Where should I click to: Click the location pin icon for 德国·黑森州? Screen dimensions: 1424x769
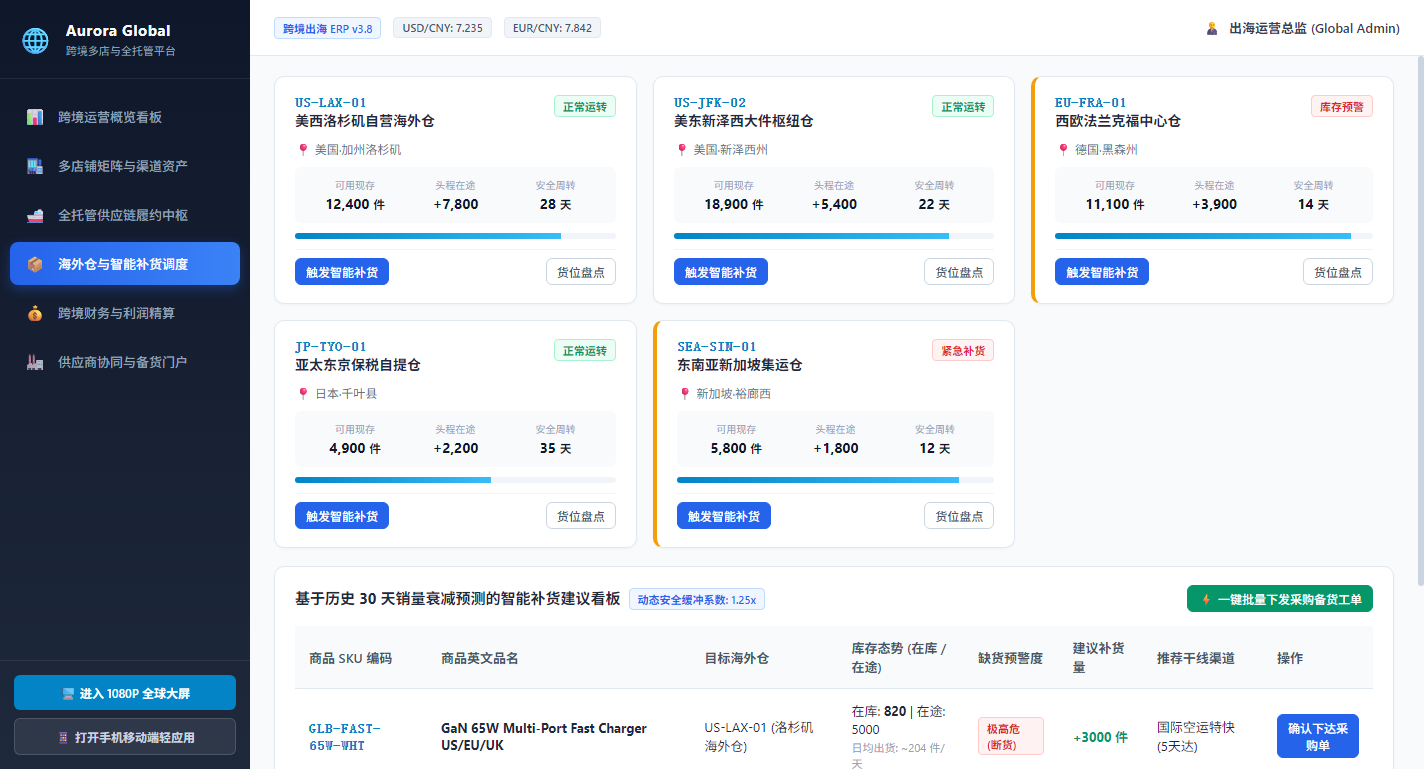pyautogui.click(x=1062, y=150)
